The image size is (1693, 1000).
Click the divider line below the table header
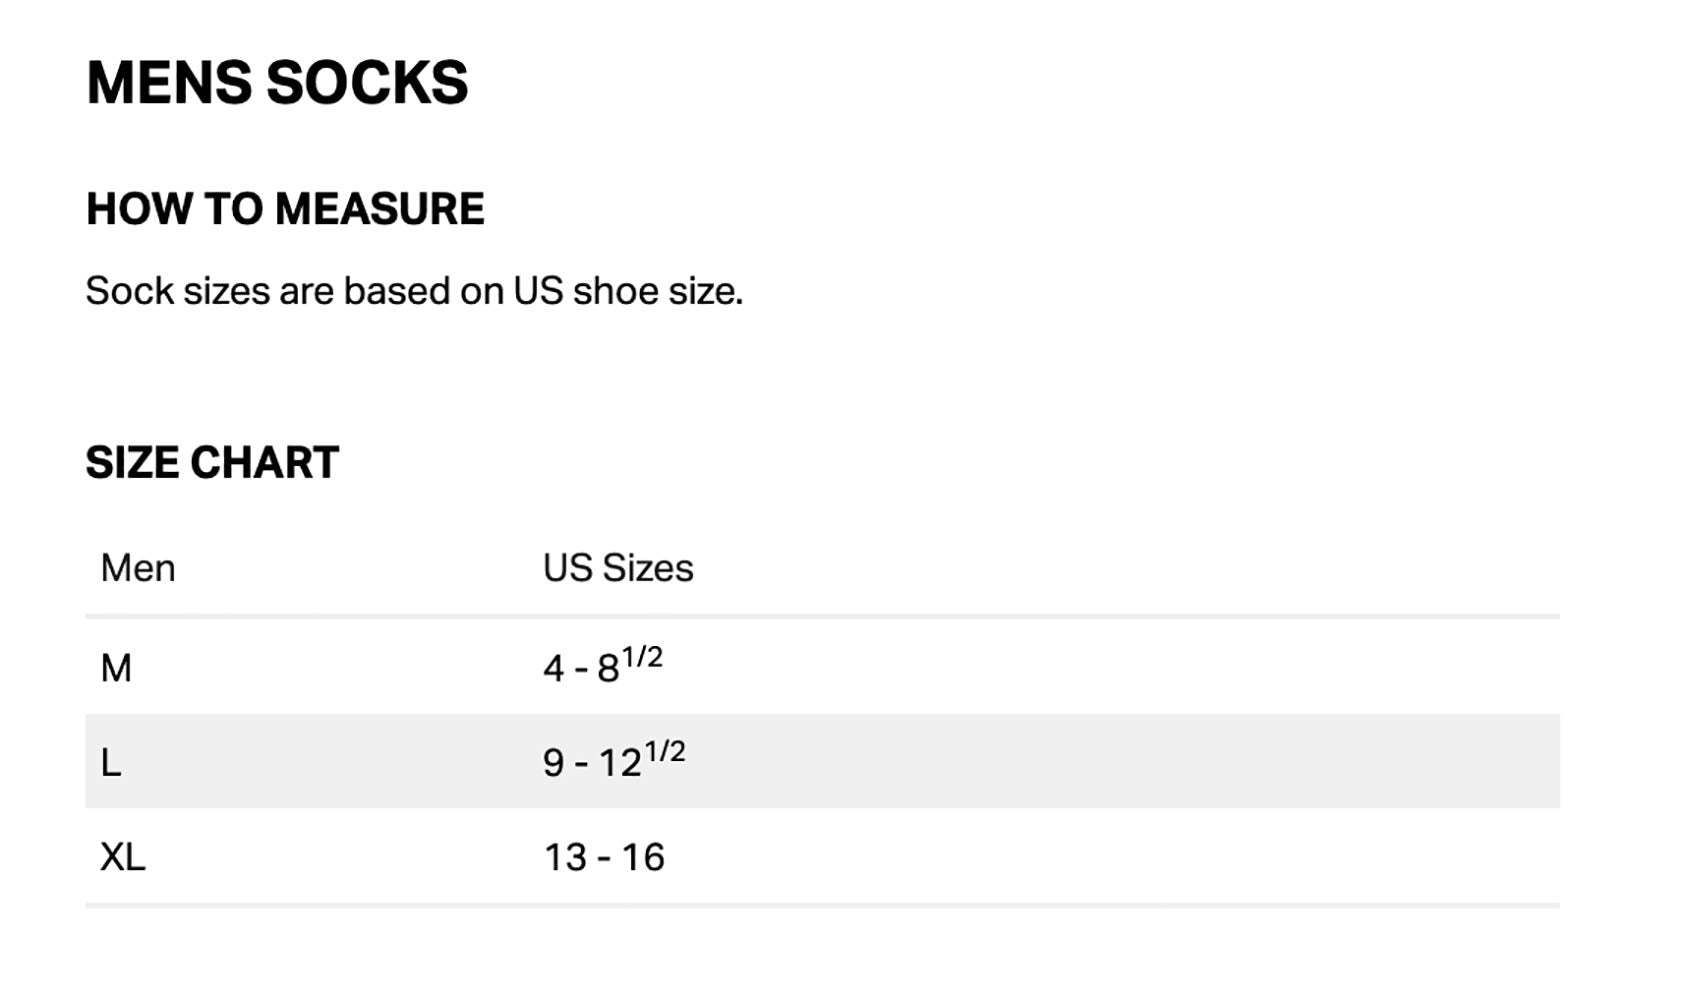pos(822,616)
